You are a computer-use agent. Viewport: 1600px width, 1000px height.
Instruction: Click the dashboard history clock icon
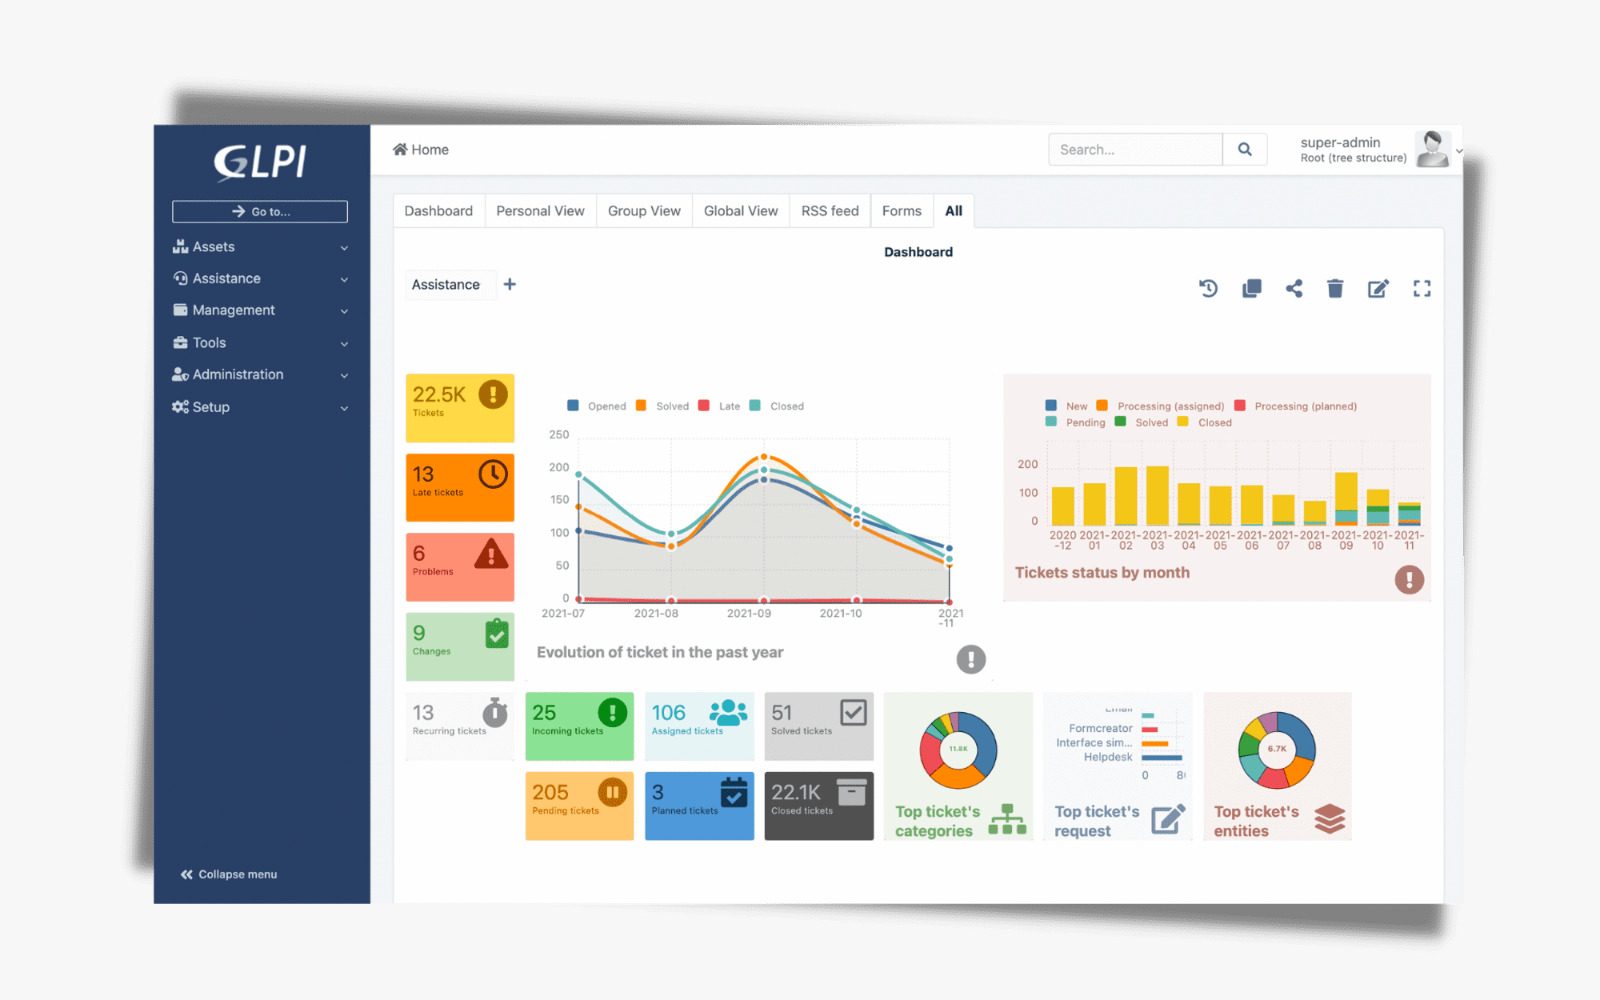click(1208, 289)
